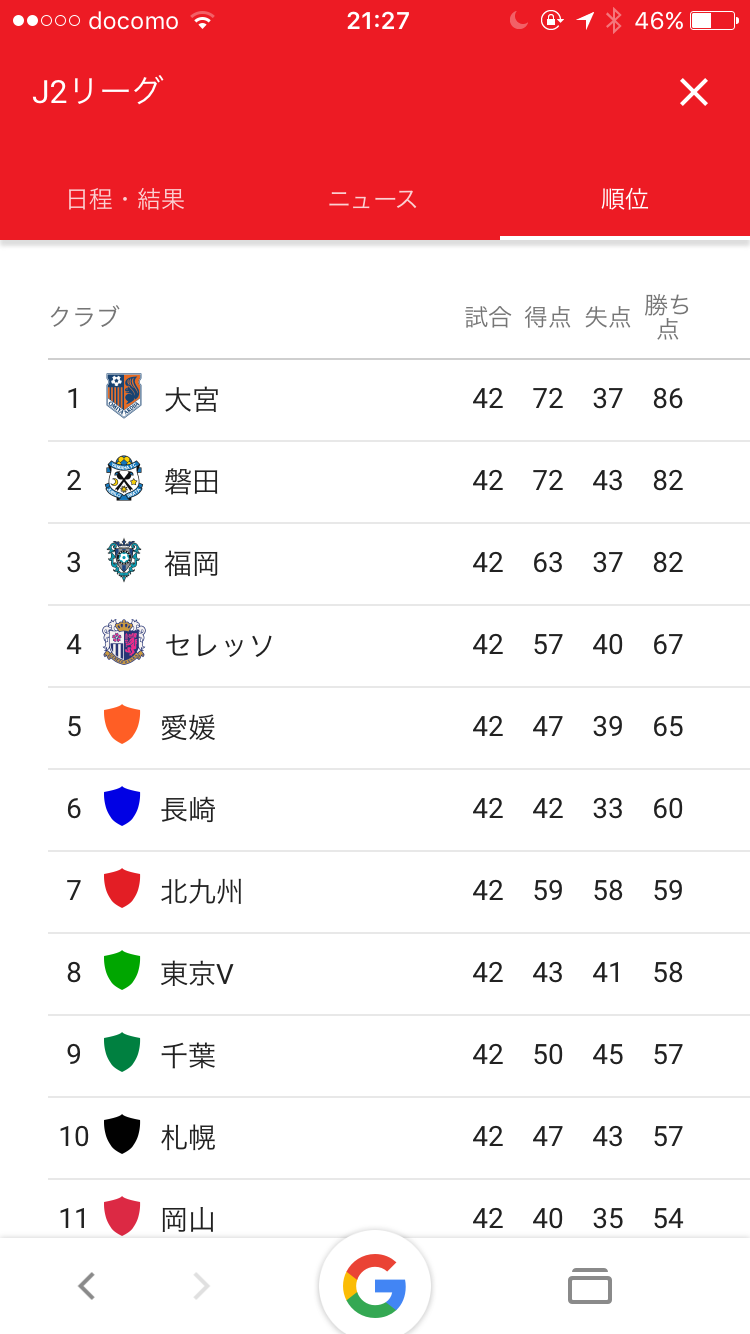Tap the orange shield beside 愛媛
The image size is (750, 1334).
[x=122, y=726]
